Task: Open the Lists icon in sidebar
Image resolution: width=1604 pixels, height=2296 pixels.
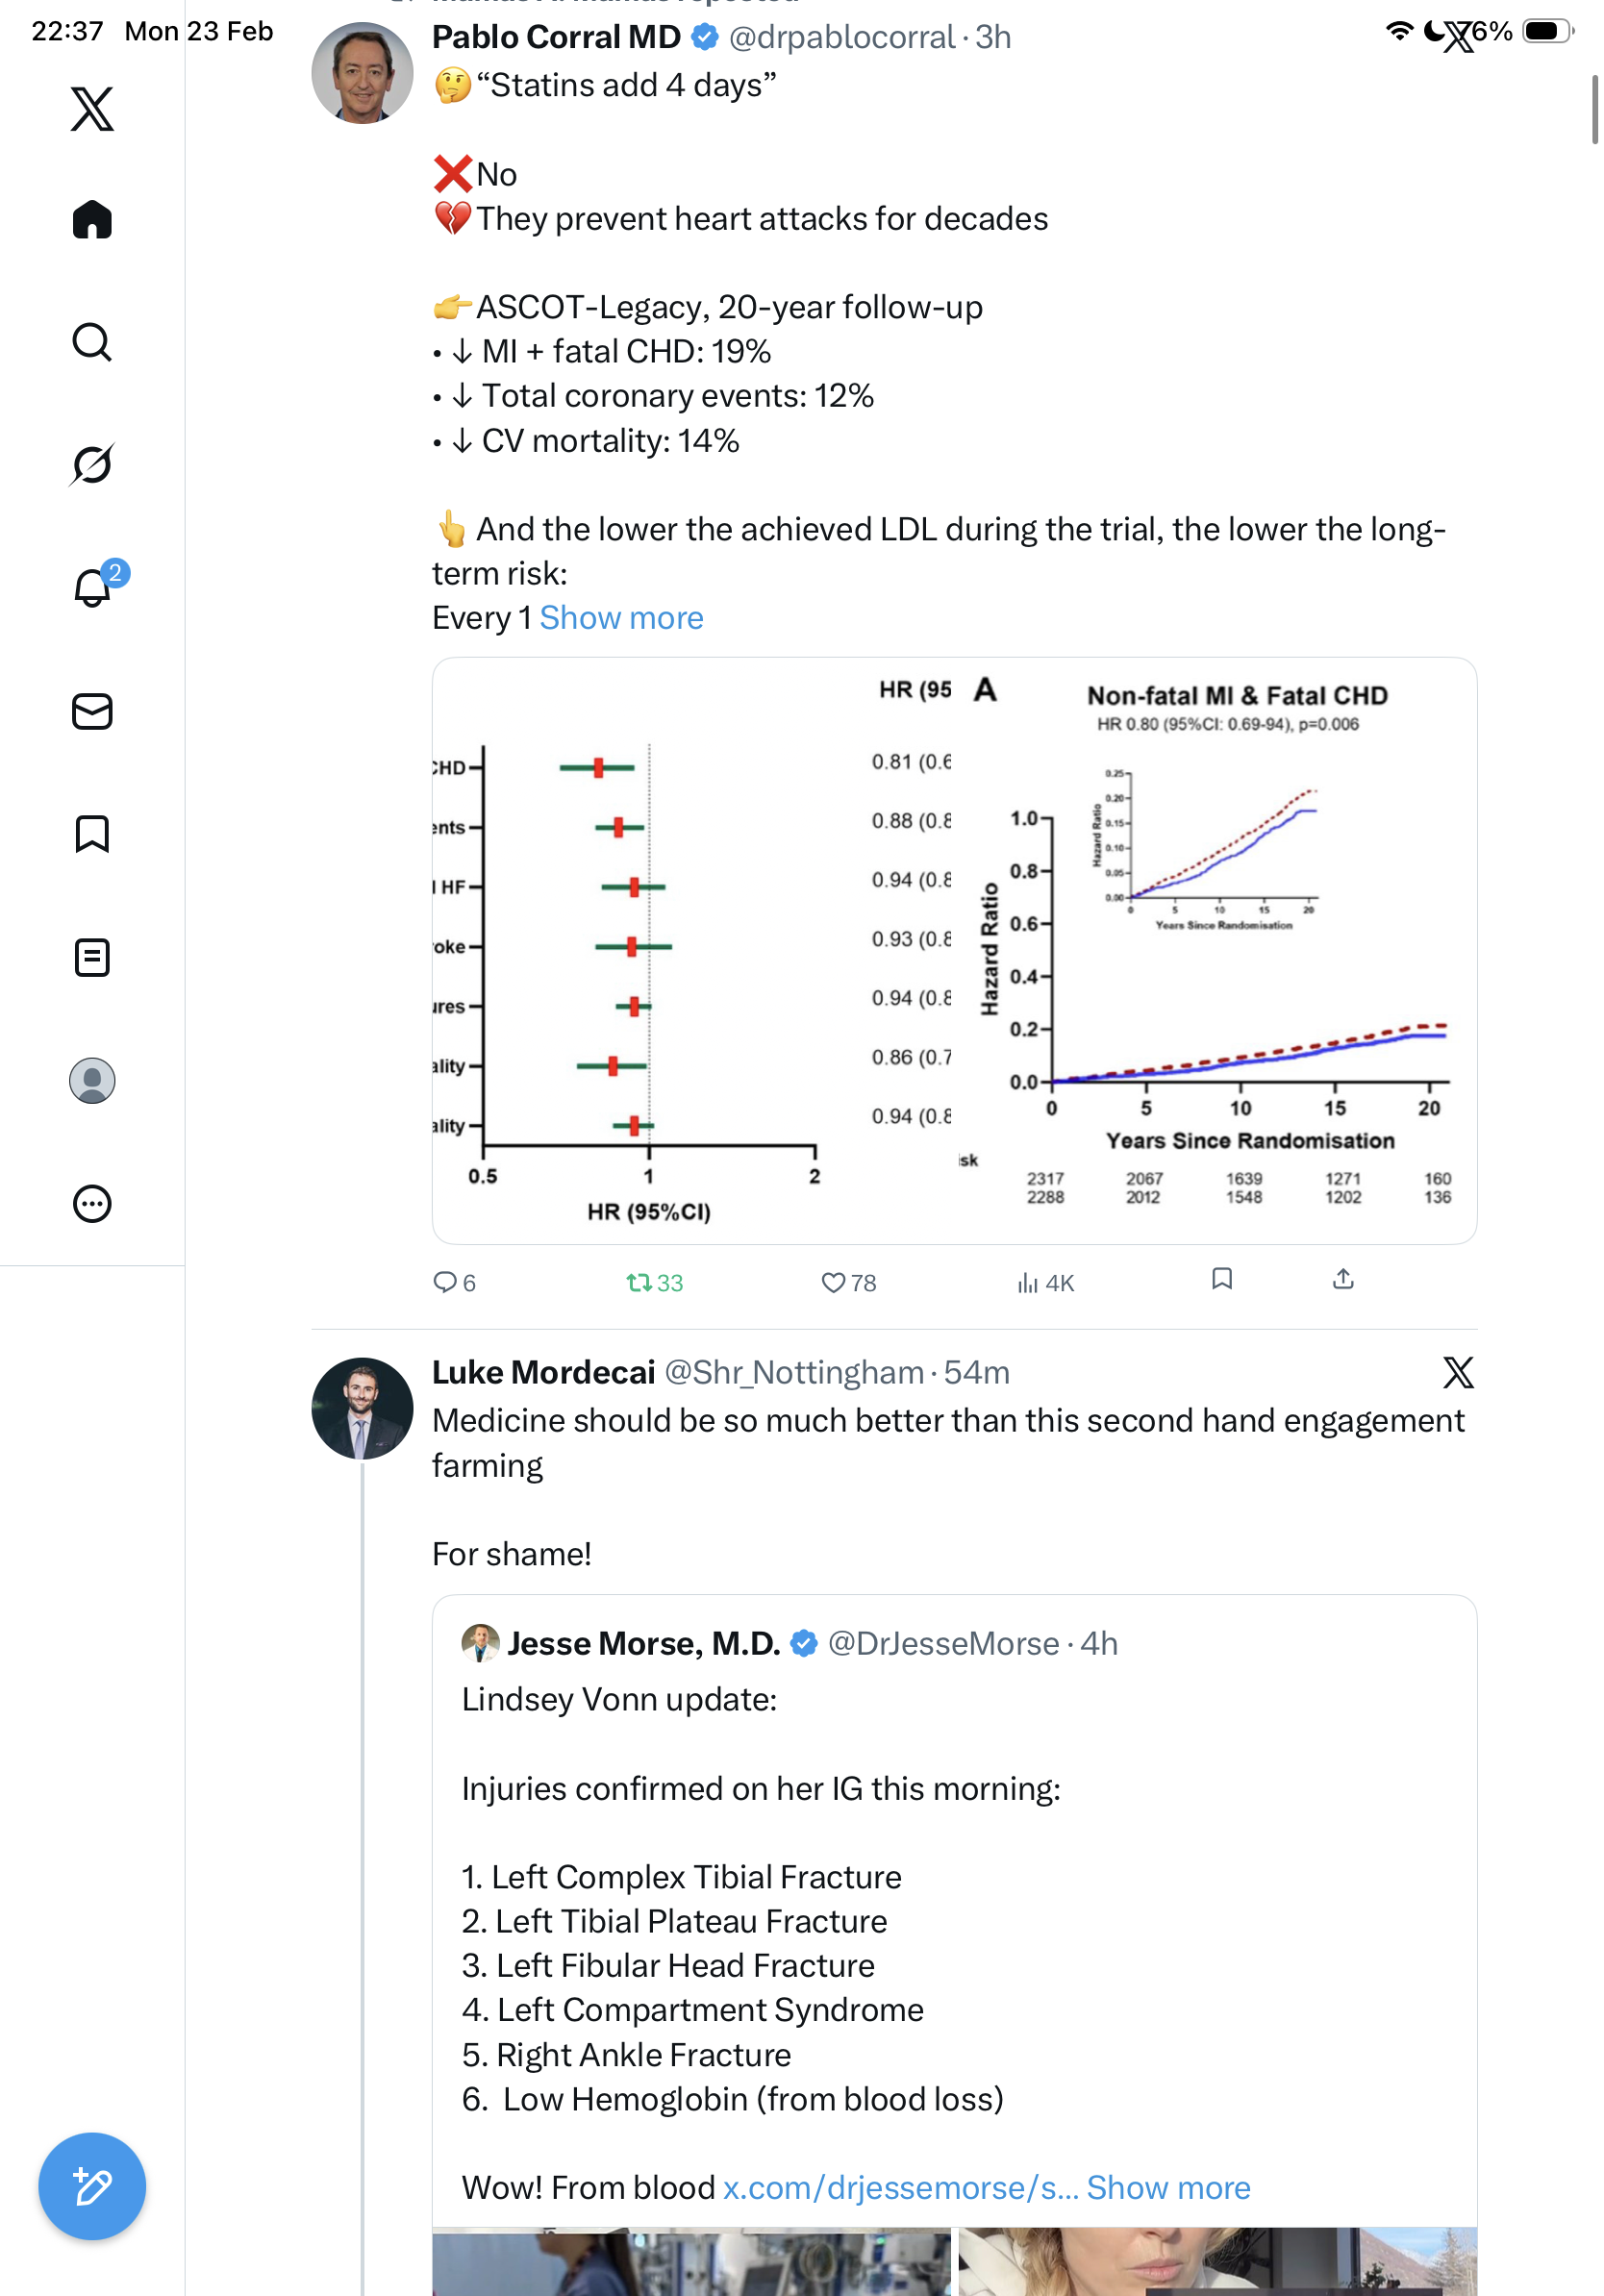Action: point(92,958)
